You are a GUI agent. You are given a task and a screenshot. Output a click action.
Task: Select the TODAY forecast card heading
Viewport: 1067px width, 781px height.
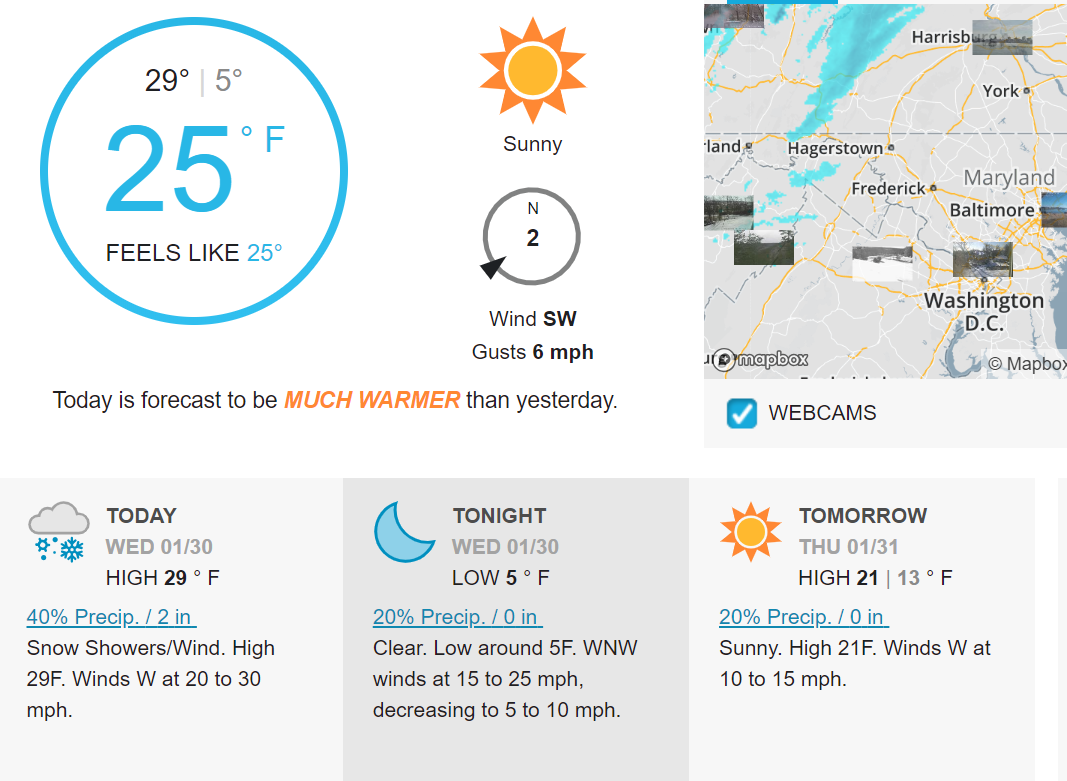[142, 516]
